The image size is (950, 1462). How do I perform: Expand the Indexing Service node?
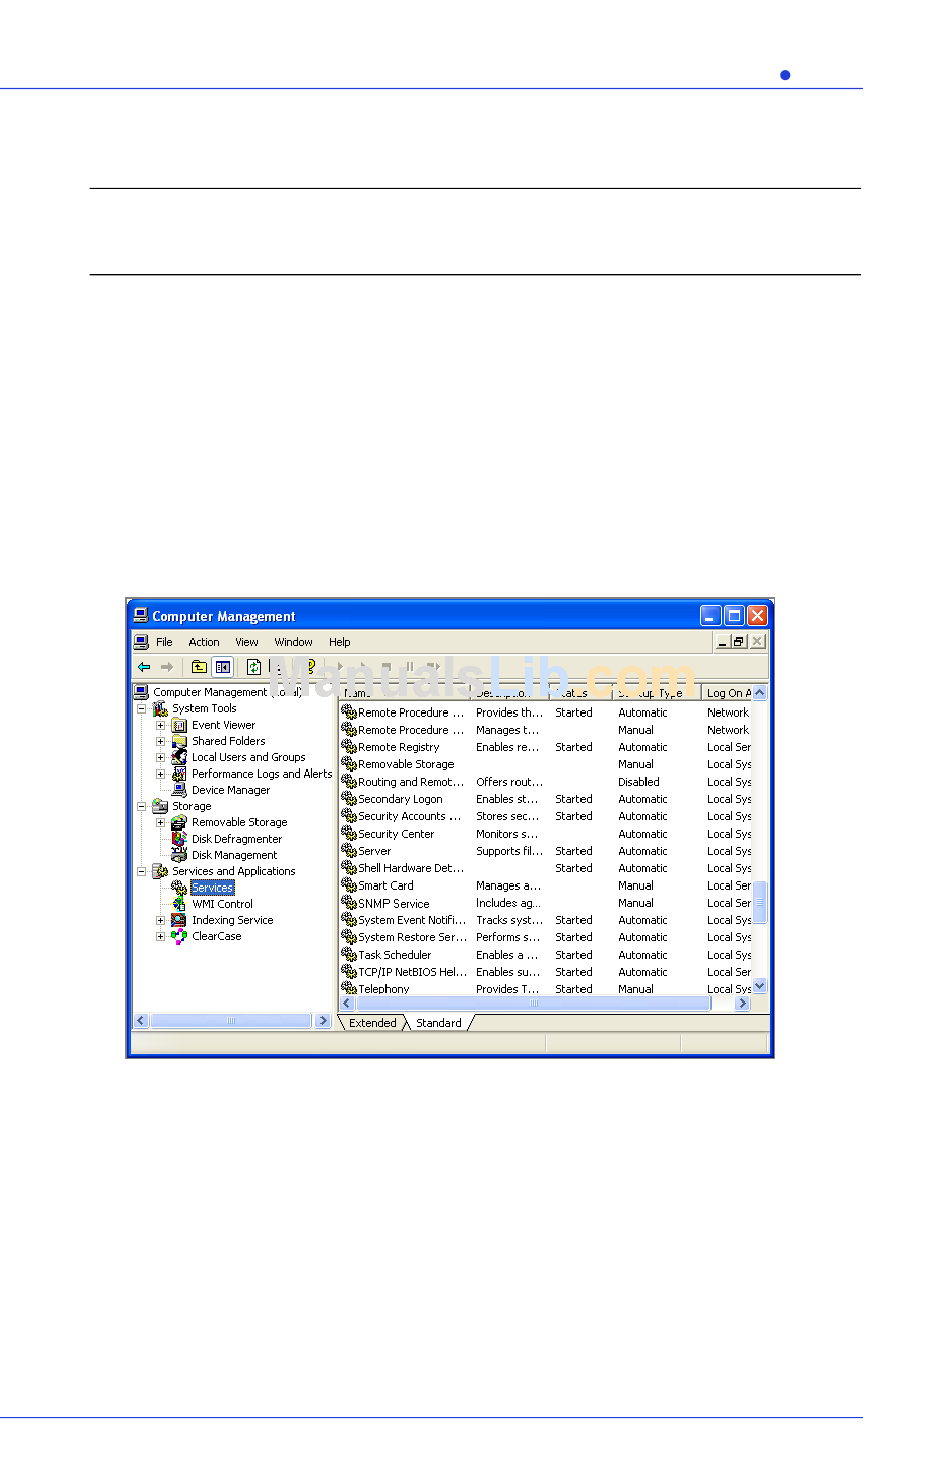160,921
